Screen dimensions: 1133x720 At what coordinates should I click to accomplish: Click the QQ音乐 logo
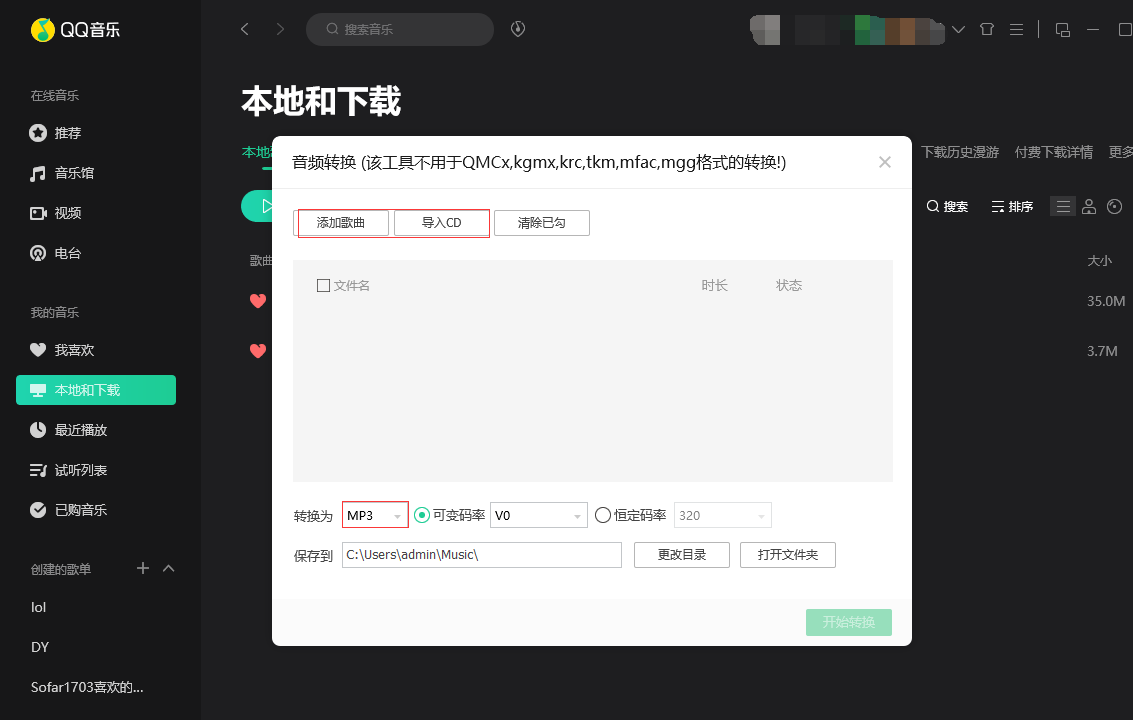[x=75, y=30]
